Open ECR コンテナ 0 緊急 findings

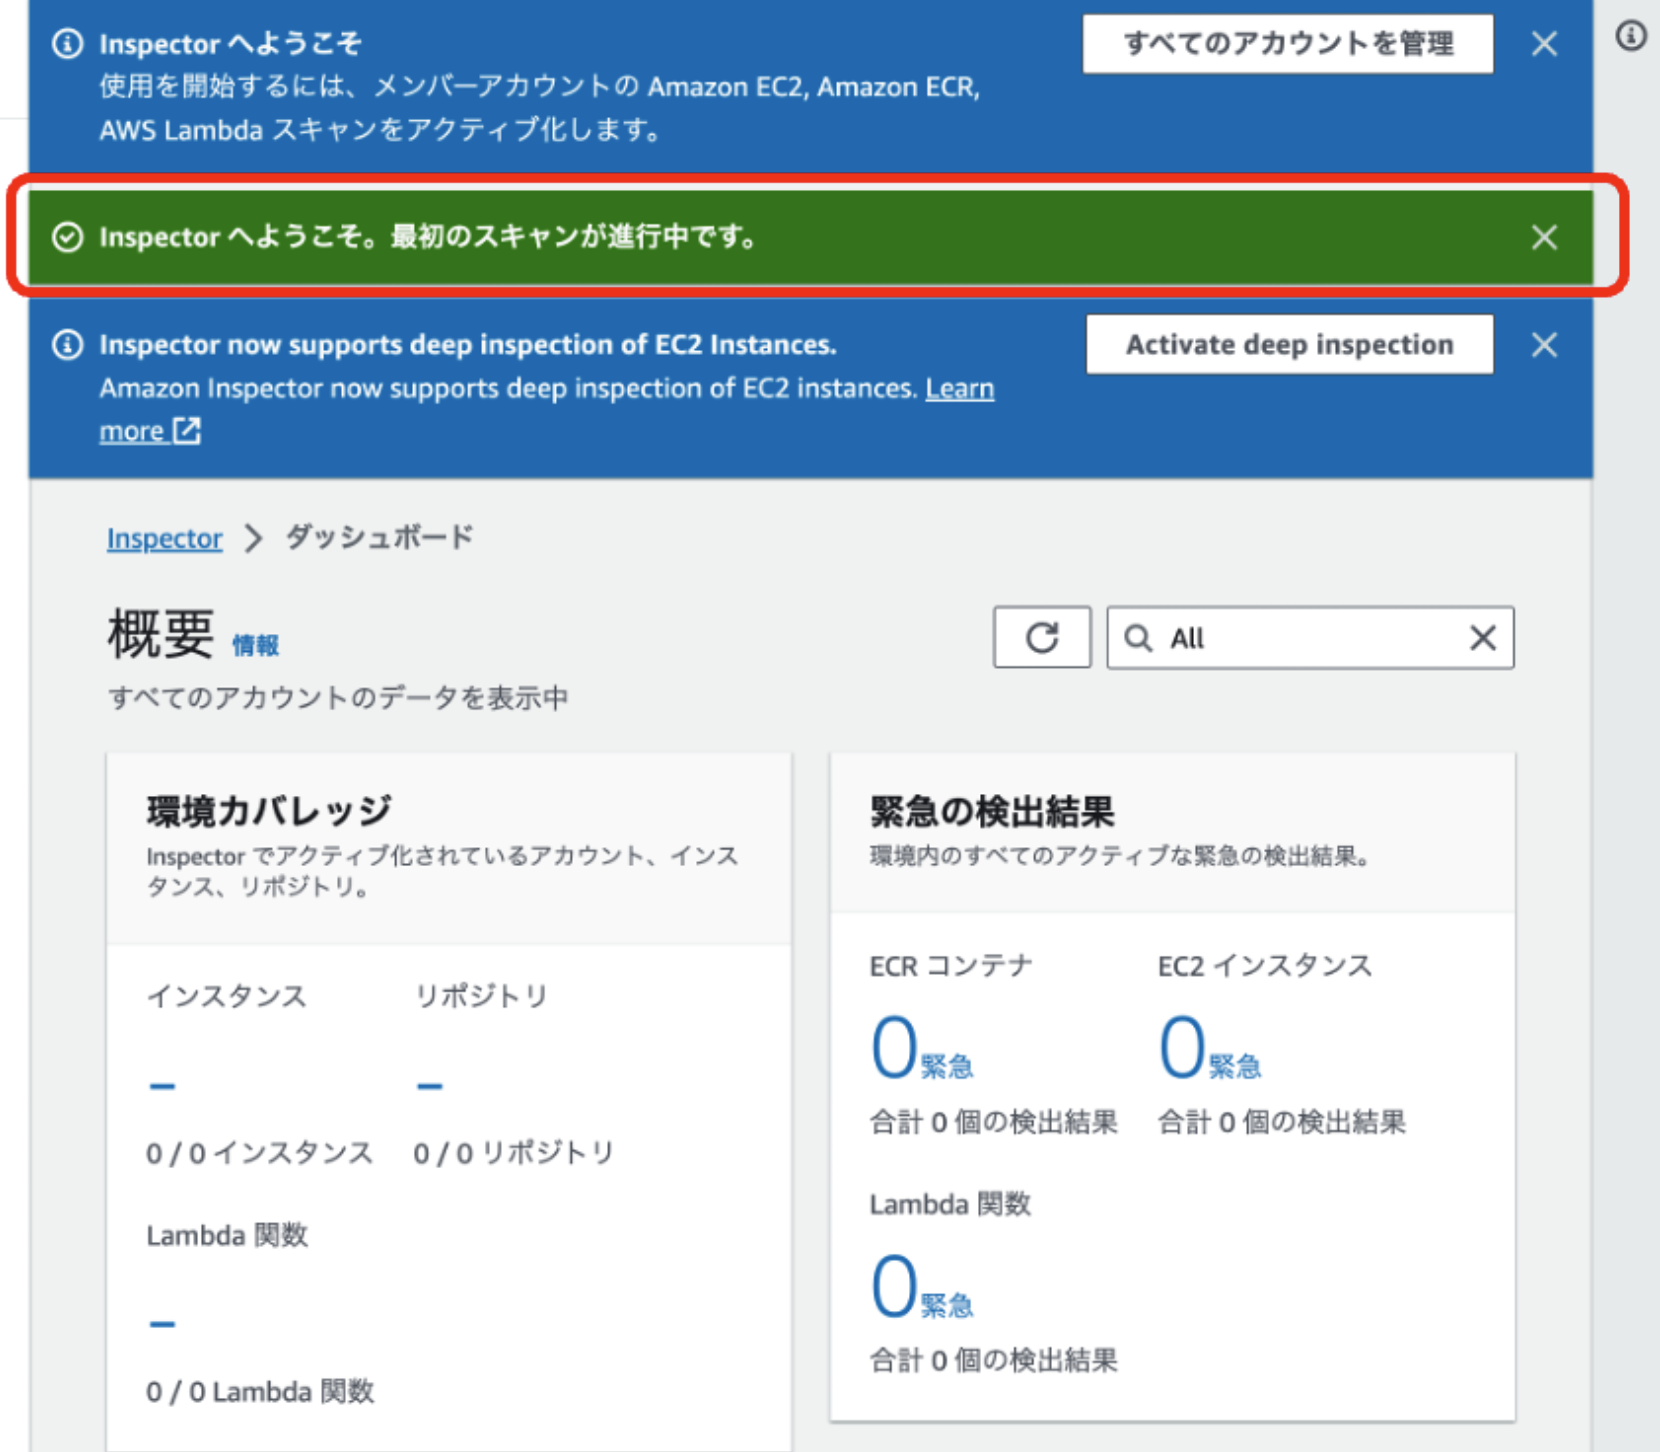point(921,1047)
